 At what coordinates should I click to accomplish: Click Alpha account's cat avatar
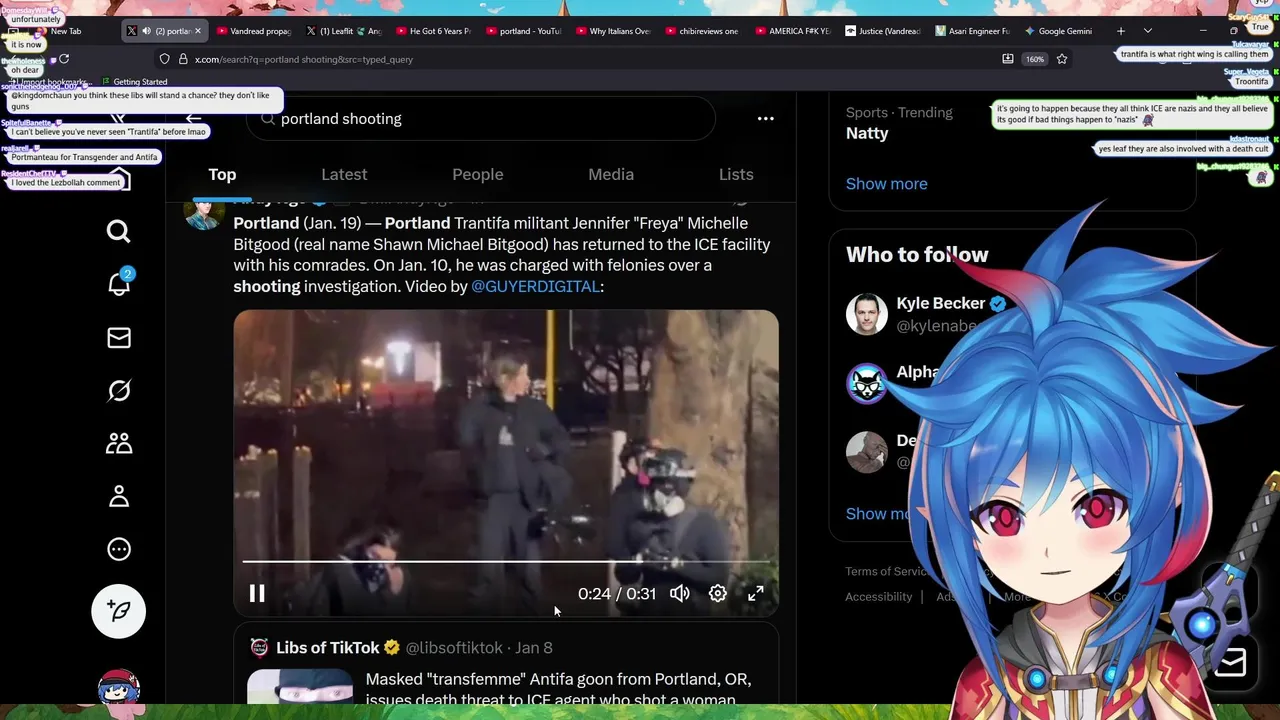coord(866,383)
